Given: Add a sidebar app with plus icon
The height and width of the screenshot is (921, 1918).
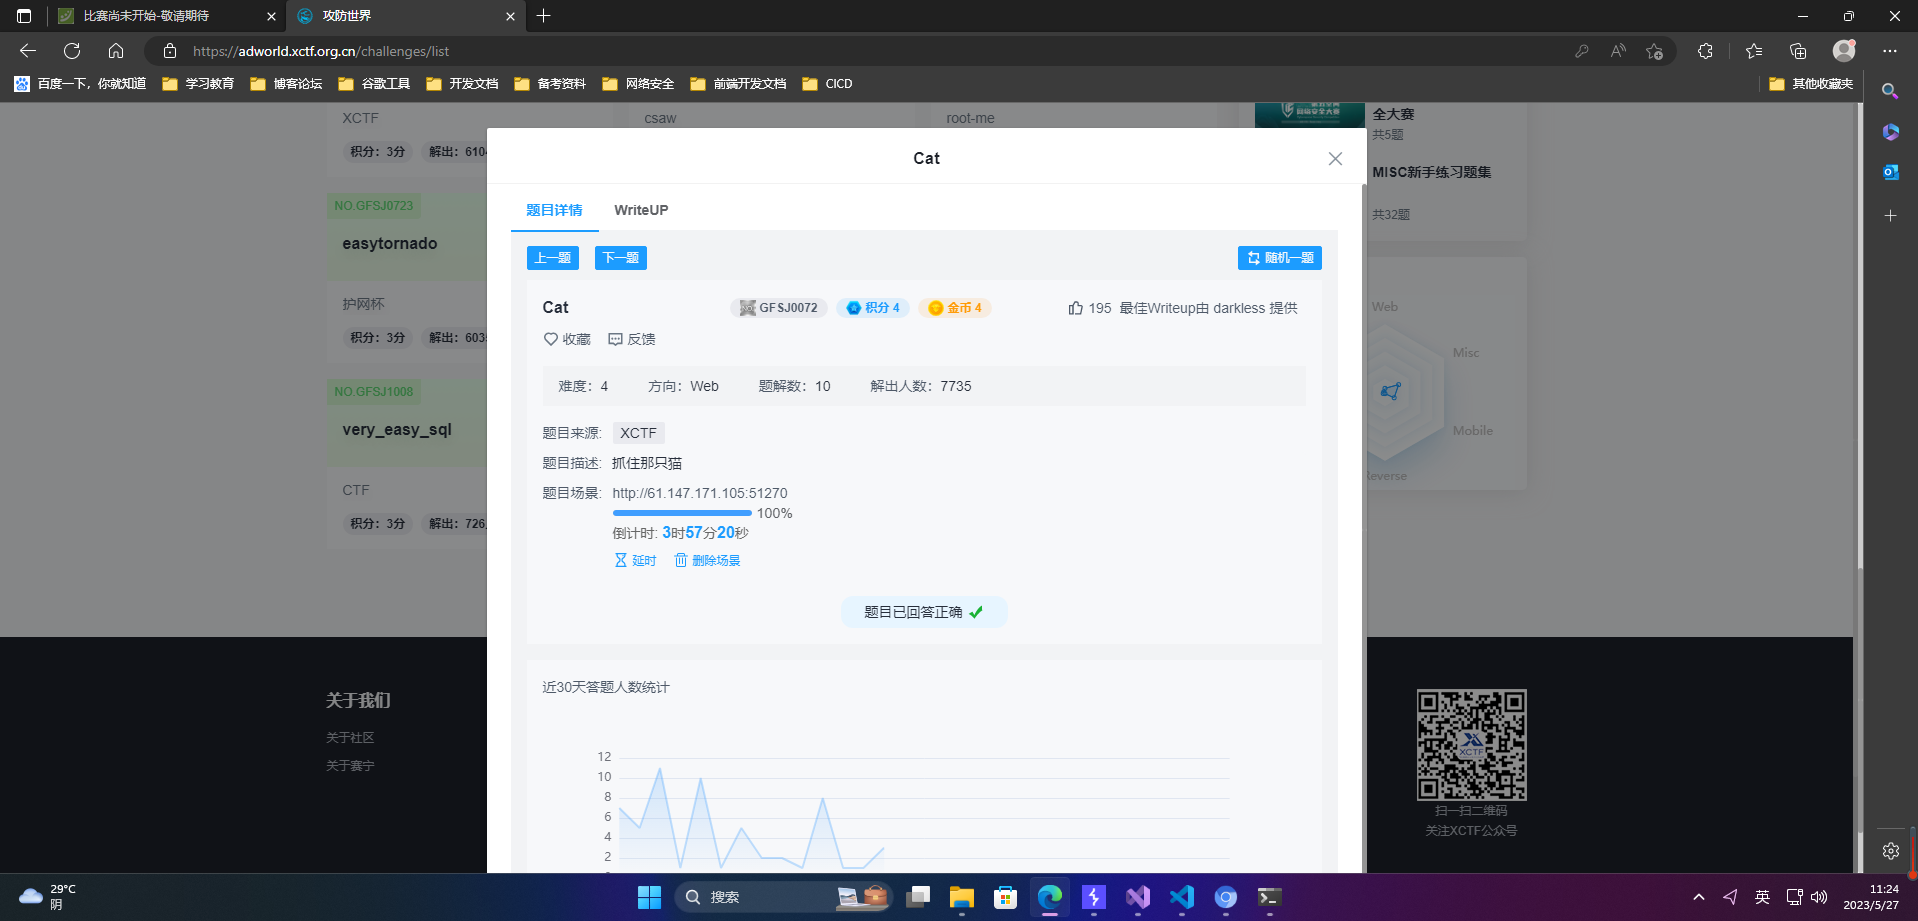Looking at the screenshot, I should pos(1890,216).
